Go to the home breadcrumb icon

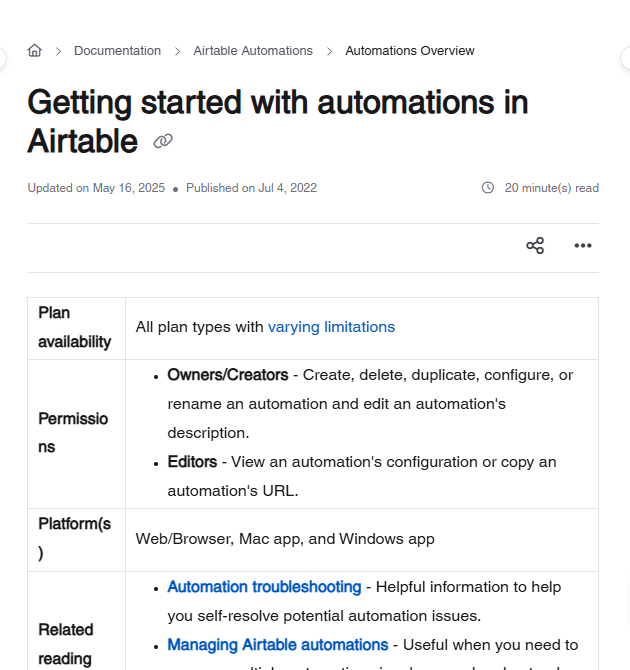[x=35, y=50]
